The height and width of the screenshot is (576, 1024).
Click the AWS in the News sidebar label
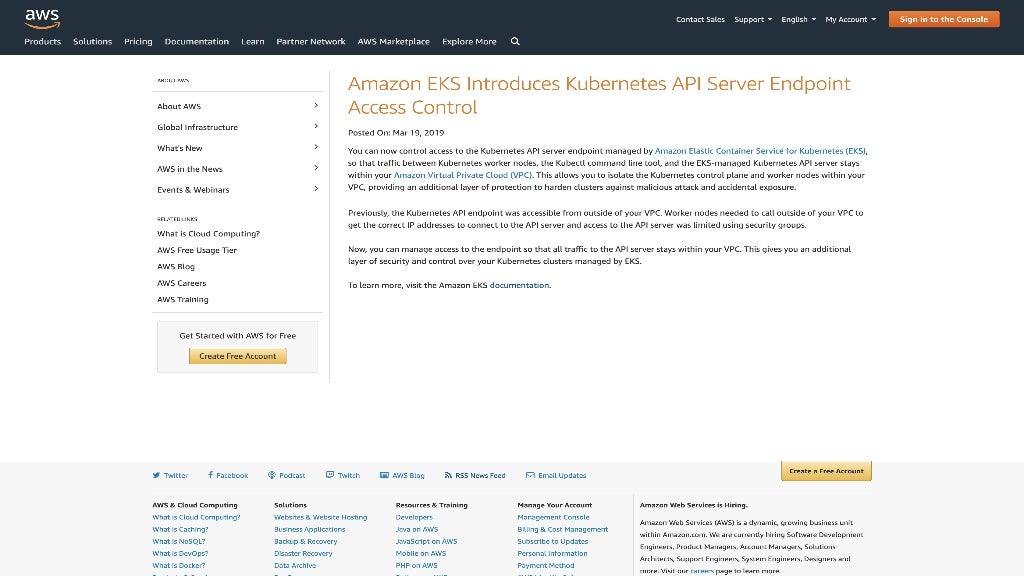[189, 168]
